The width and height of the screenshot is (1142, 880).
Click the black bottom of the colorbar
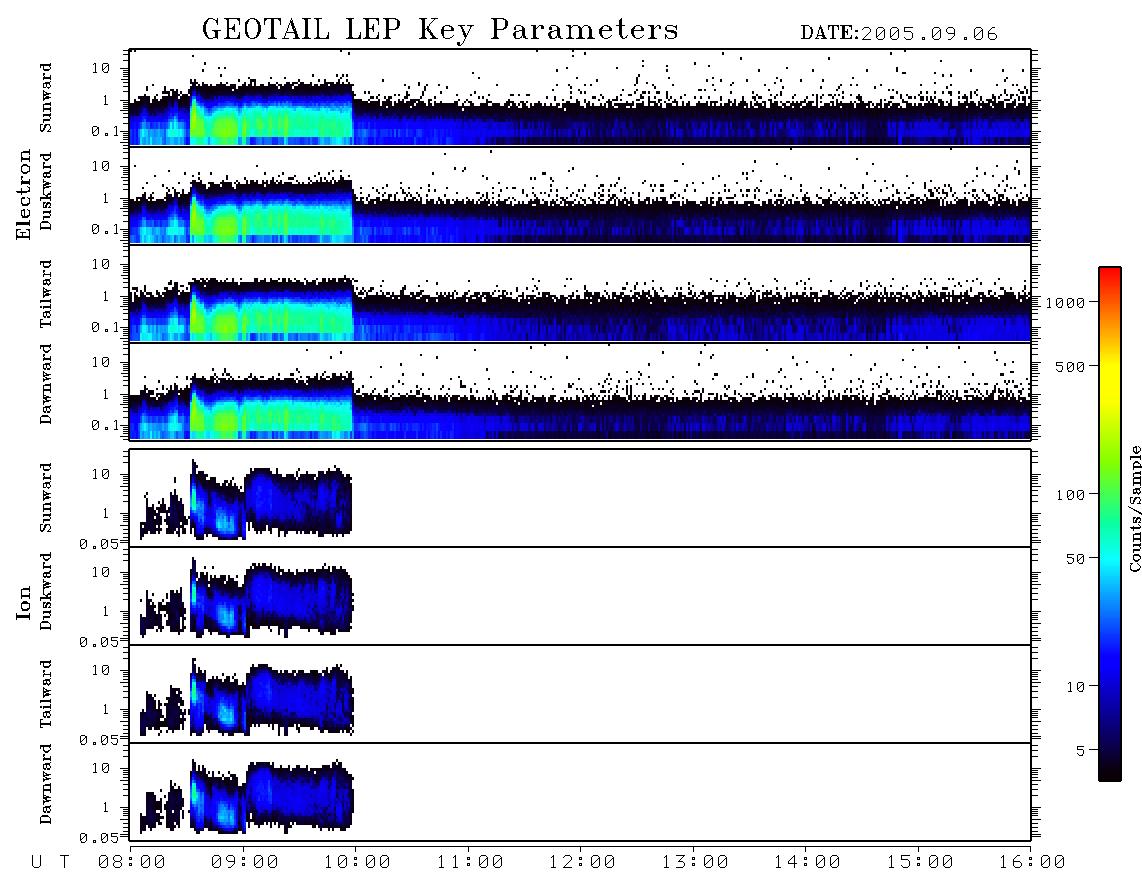pyautogui.click(x=1109, y=769)
